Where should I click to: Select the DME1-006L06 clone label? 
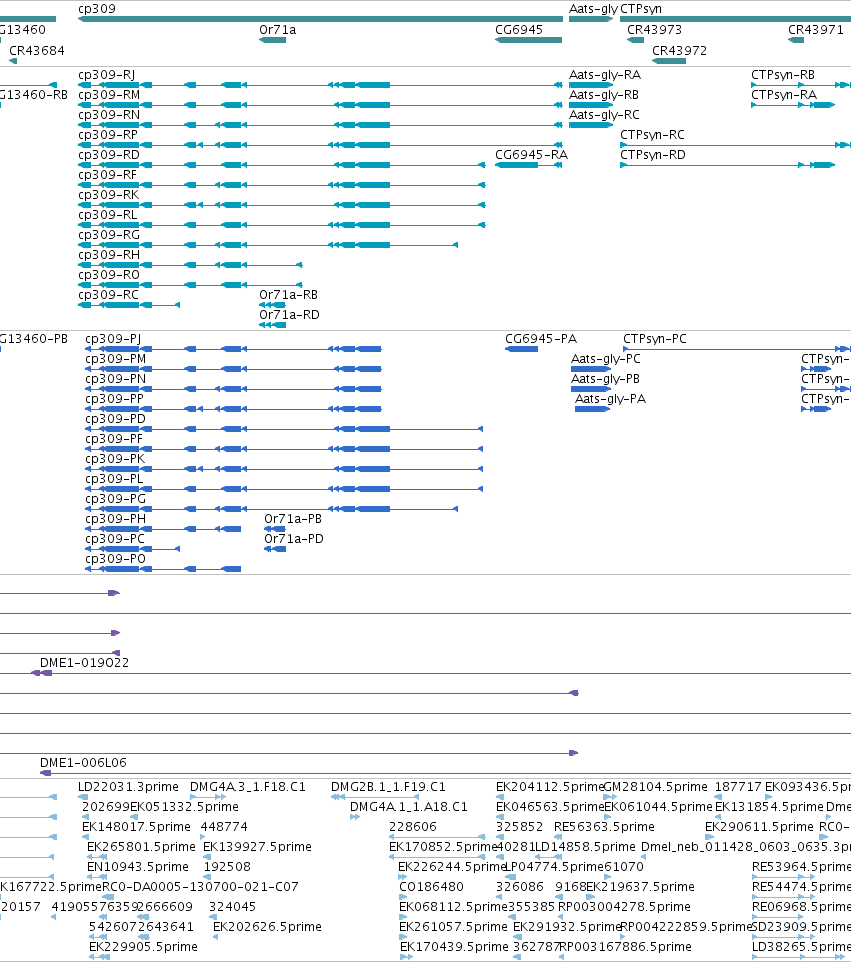[83, 763]
